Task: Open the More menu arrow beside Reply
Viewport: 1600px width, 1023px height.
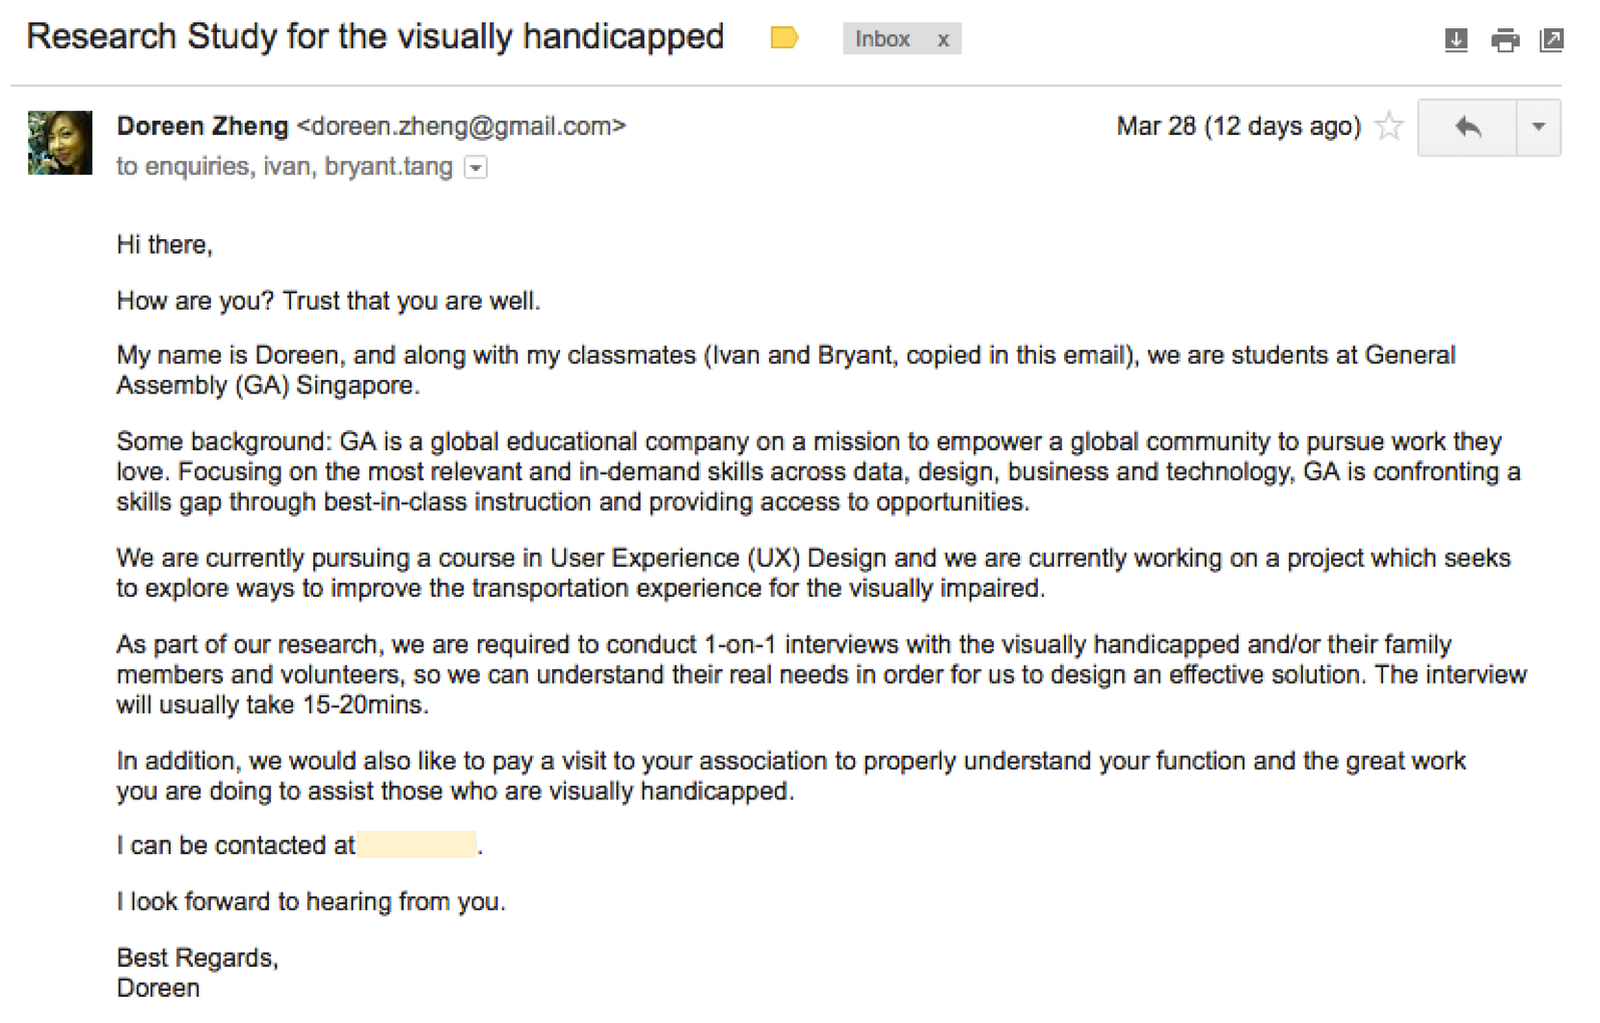Action: (1539, 127)
